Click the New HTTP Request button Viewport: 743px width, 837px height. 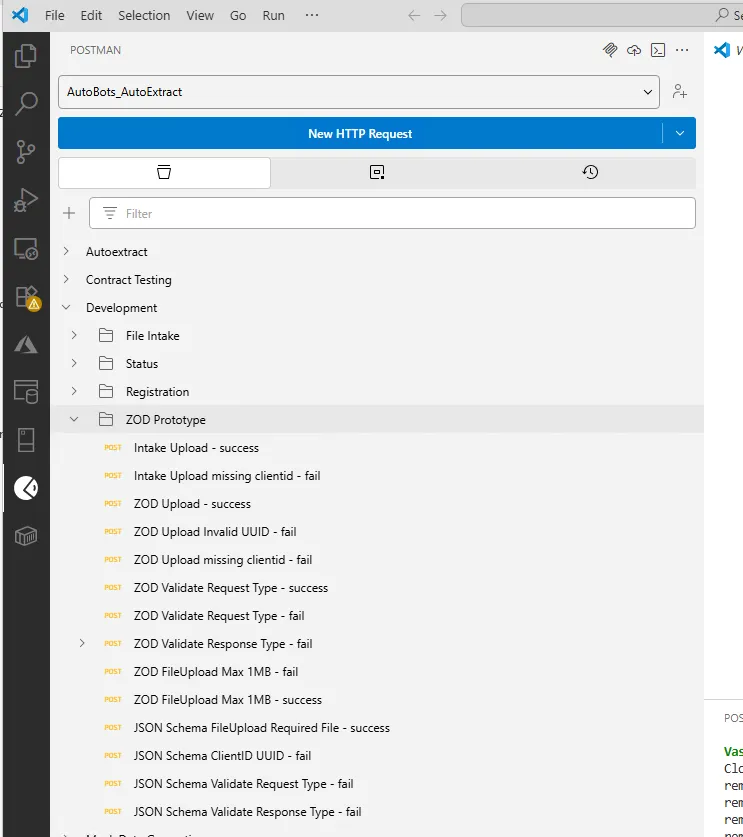(360, 133)
